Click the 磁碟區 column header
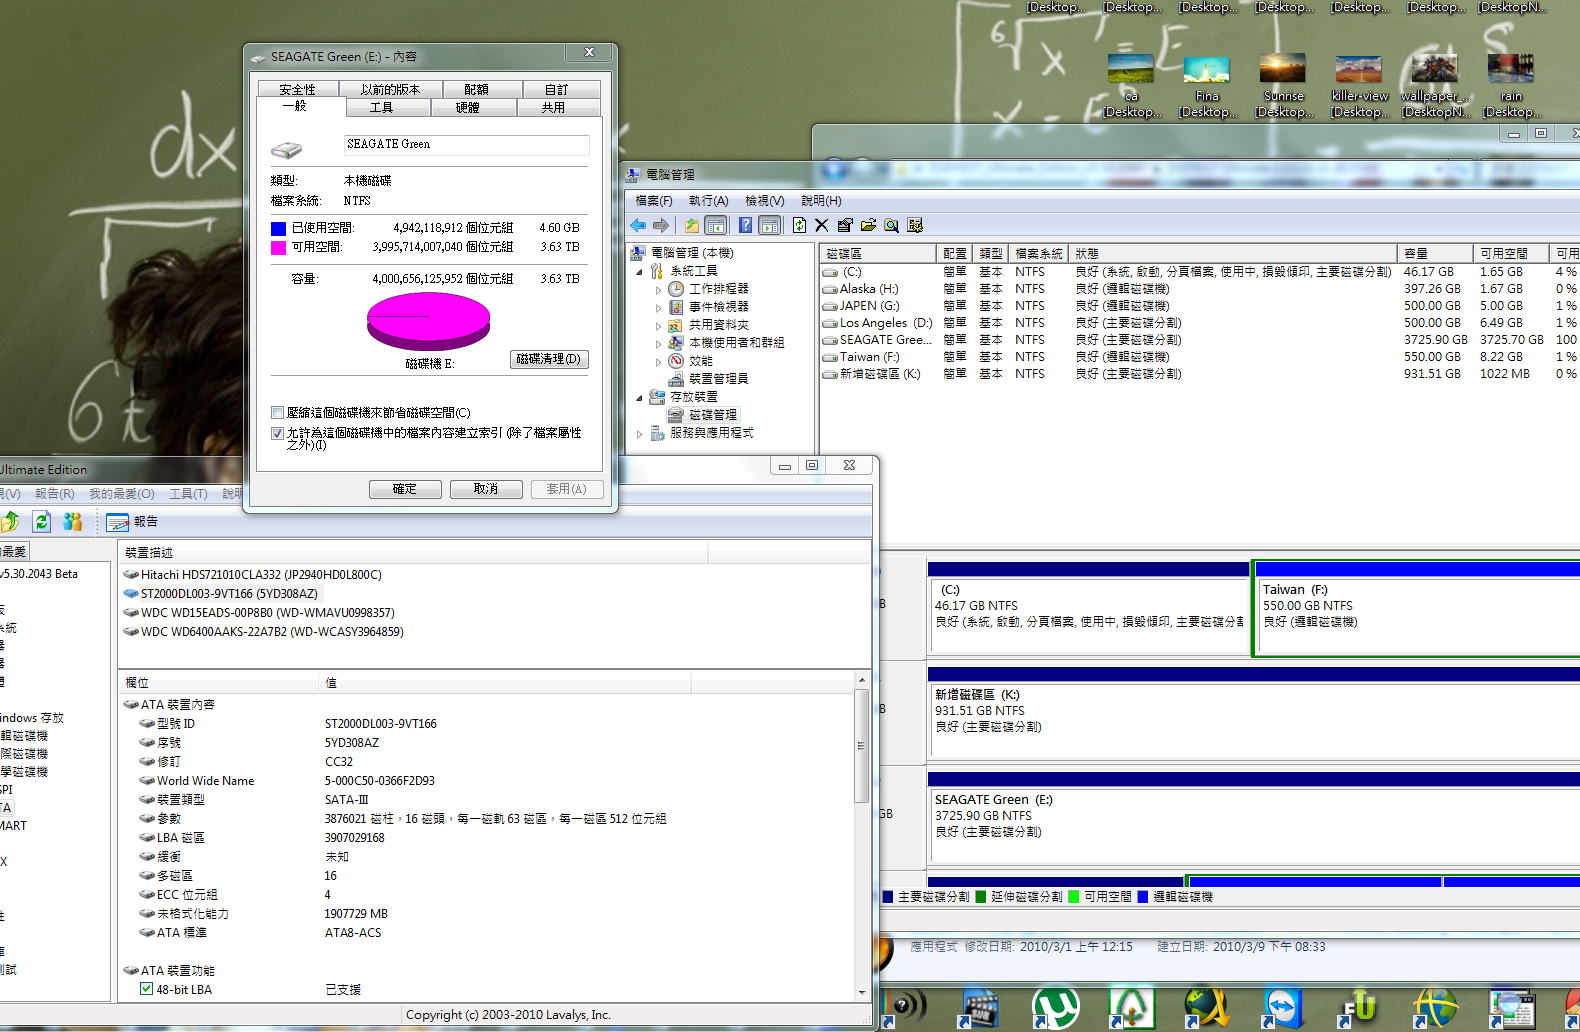Image resolution: width=1580 pixels, height=1032 pixels. pyautogui.click(x=878, y=254)
